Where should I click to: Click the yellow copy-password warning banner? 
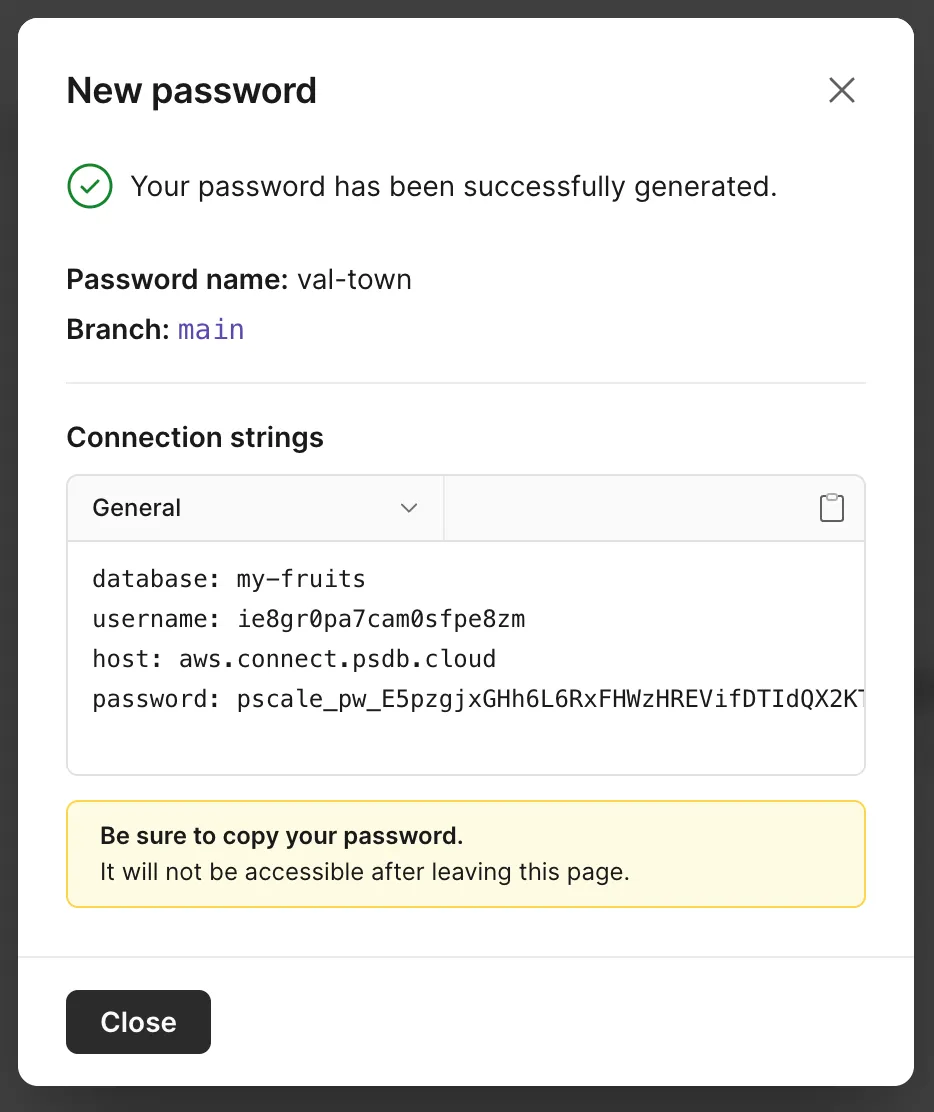tap(466, 853)
